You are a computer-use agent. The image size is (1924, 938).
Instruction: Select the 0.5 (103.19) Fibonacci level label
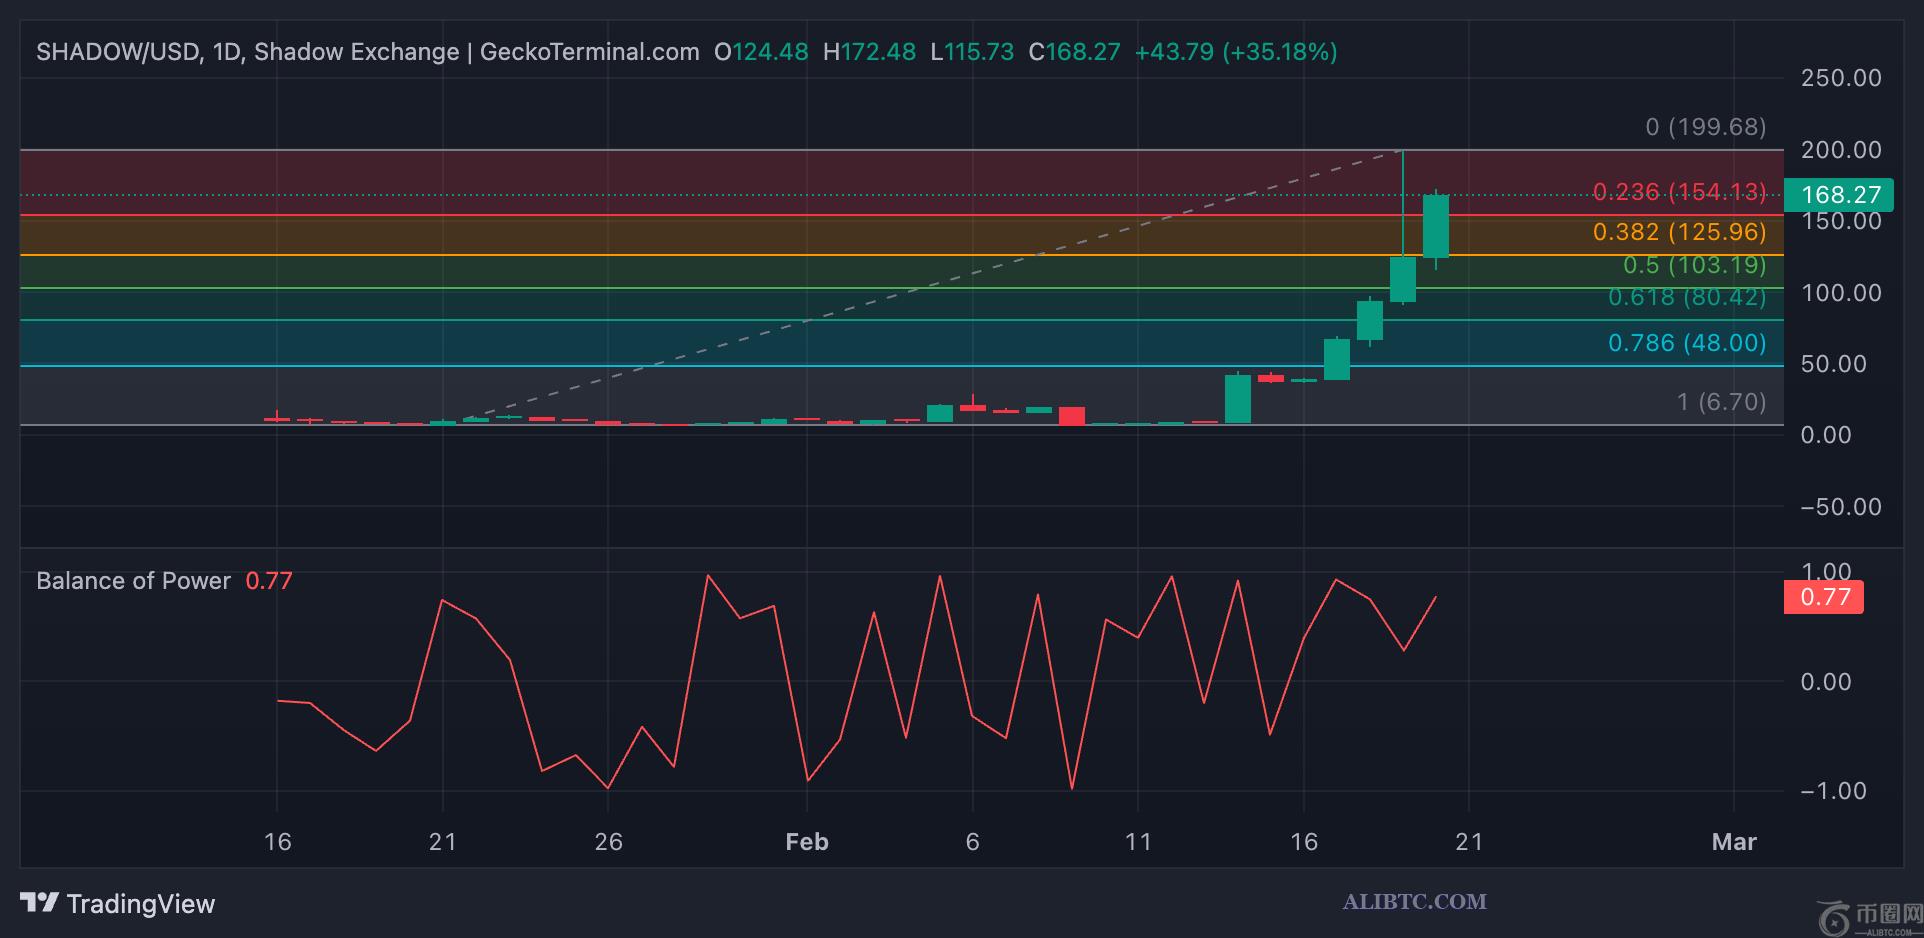(x=1694, y=265)
